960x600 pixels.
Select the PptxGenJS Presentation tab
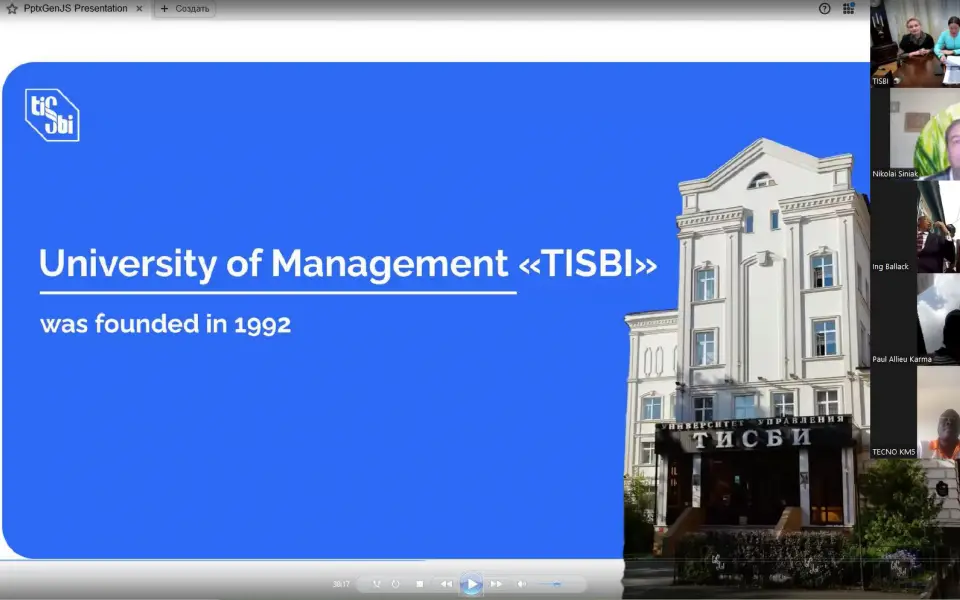(x=75, y=9)
